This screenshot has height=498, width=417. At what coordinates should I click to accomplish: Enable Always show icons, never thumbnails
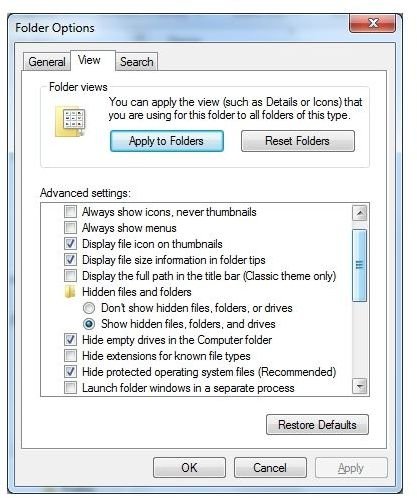[x=70, y=212]
